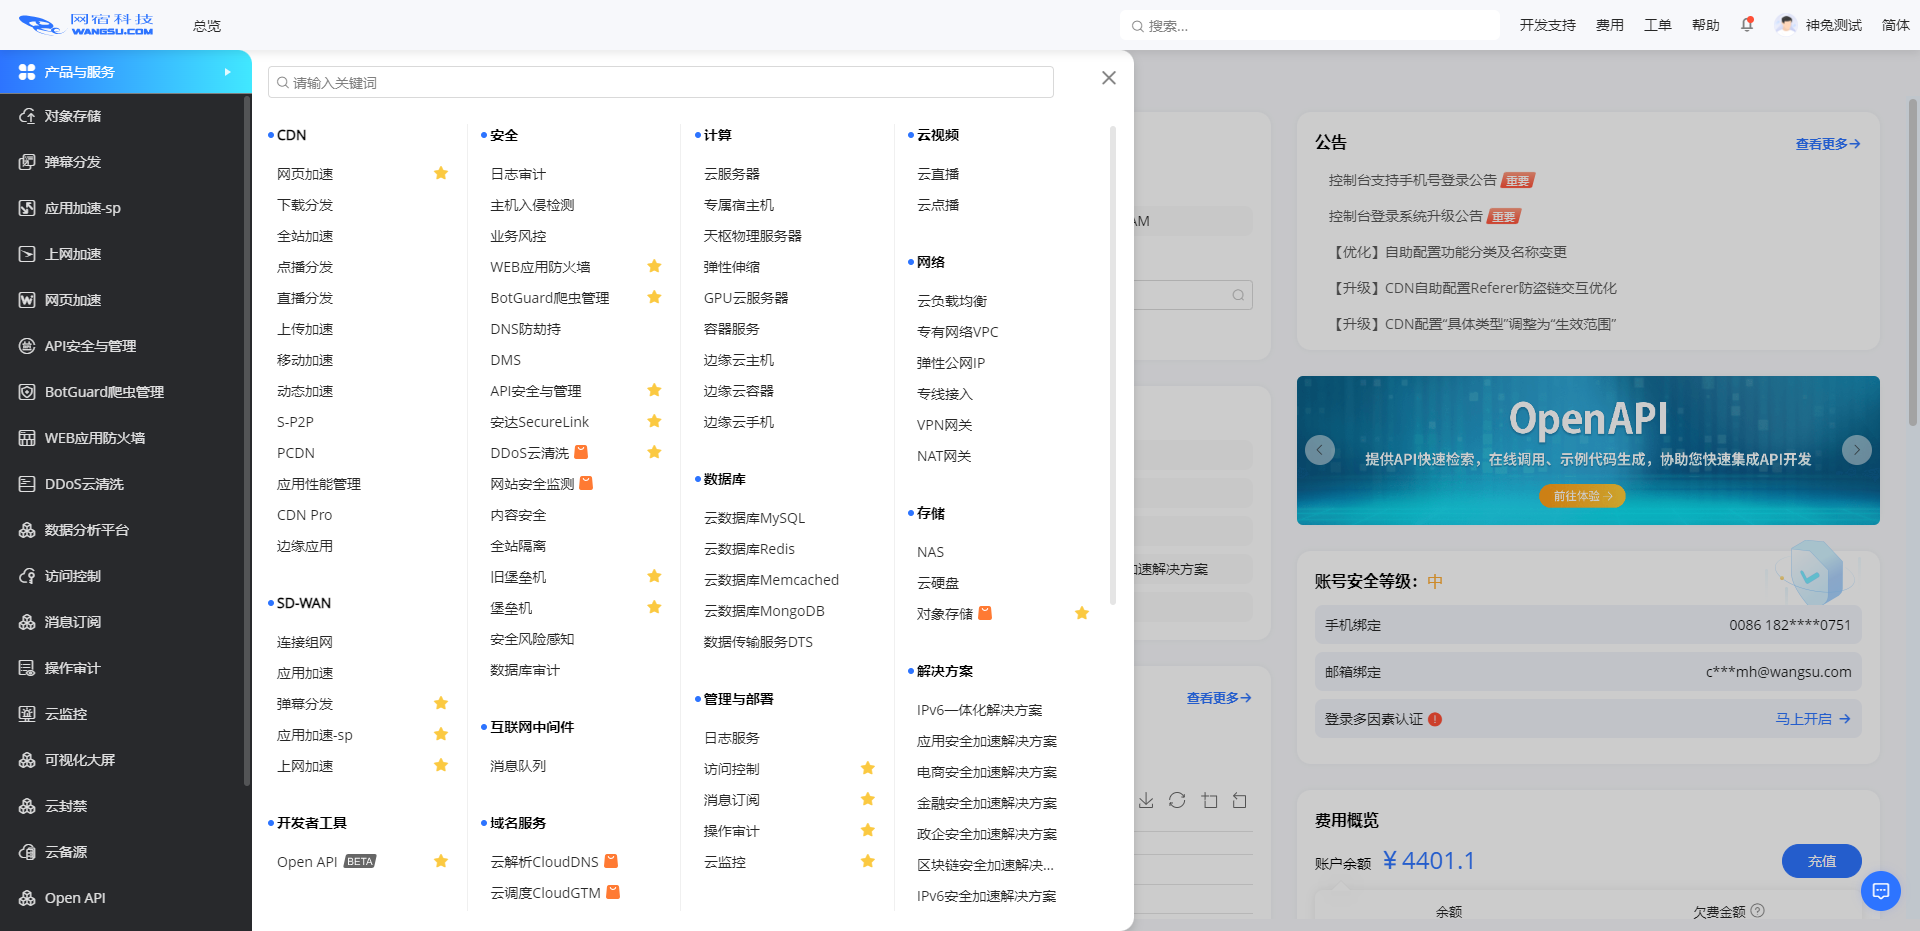Click red warning icon beside 登录多因素认证
1920x931 pixels.
click(1435, 719)
